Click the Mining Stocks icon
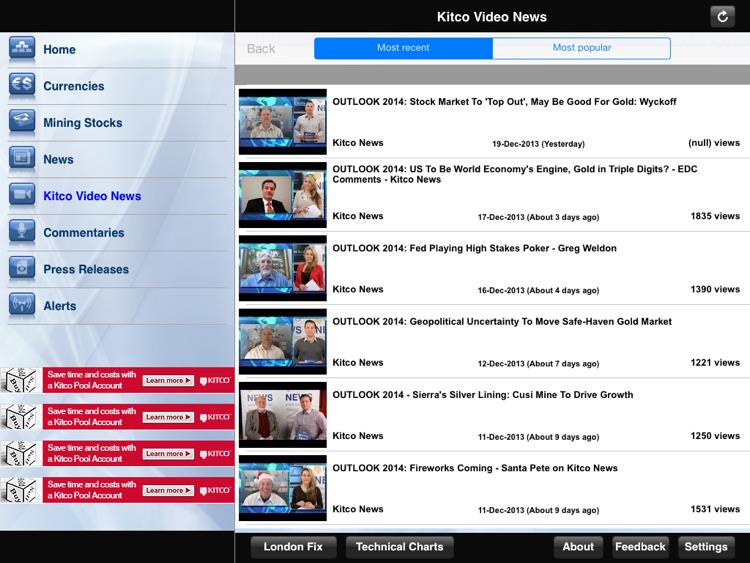Screen dimensions: 750x563 click(22, 122)
